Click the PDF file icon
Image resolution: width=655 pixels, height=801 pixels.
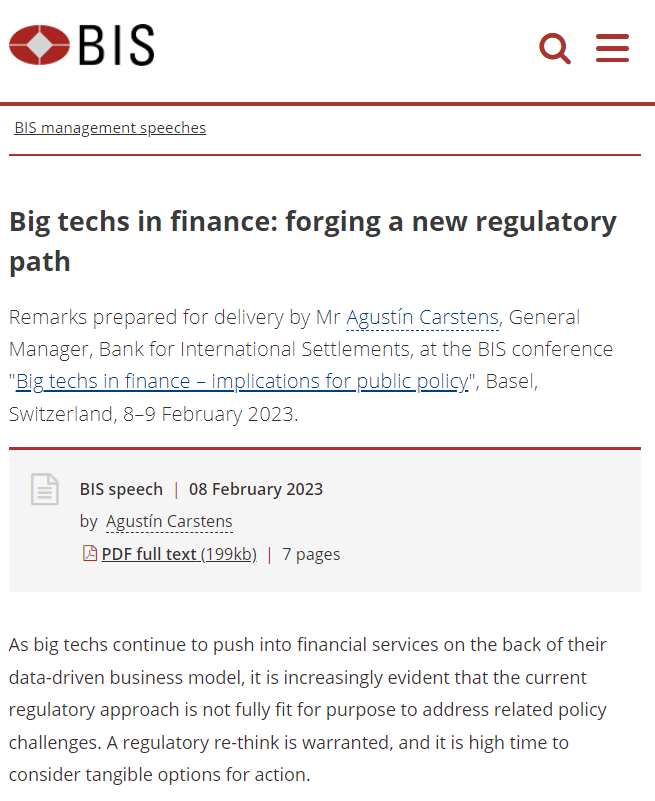pyautogui.click(x=90, y=553)
